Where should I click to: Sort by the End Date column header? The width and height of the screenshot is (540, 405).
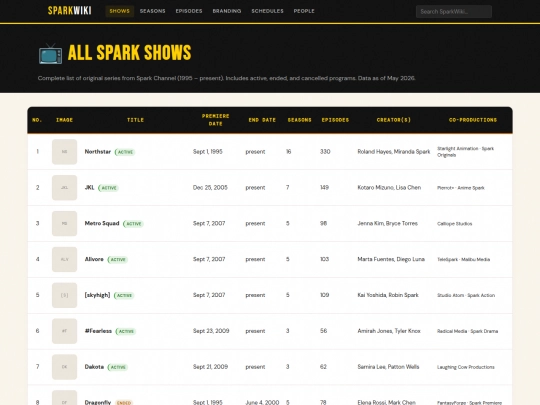click(262, 120)
